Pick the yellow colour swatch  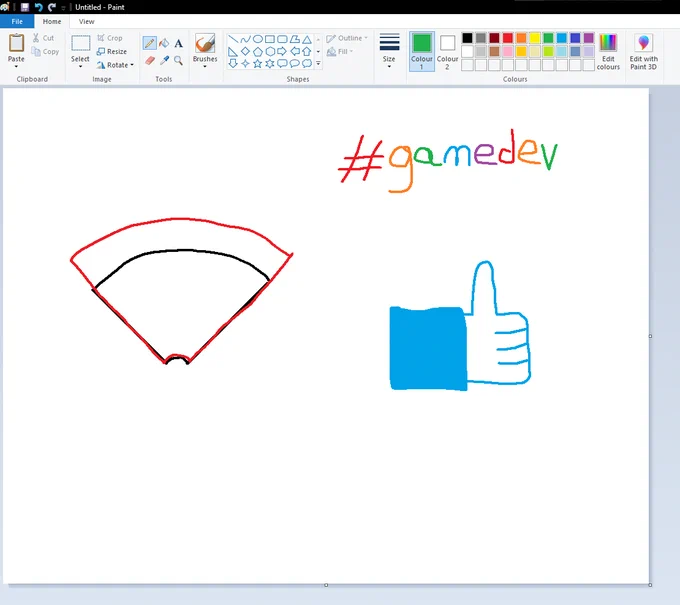click(535, 38)
